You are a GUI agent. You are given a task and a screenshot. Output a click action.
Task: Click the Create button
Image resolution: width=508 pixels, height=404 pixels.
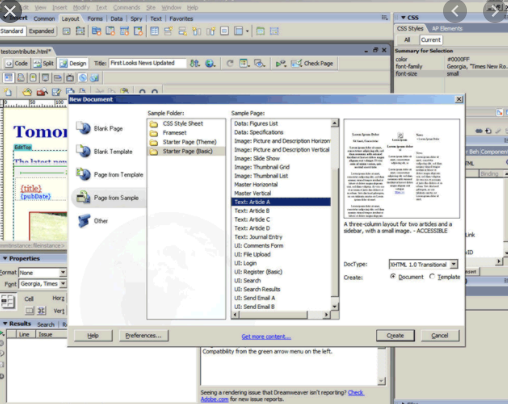tap(395, 336)
